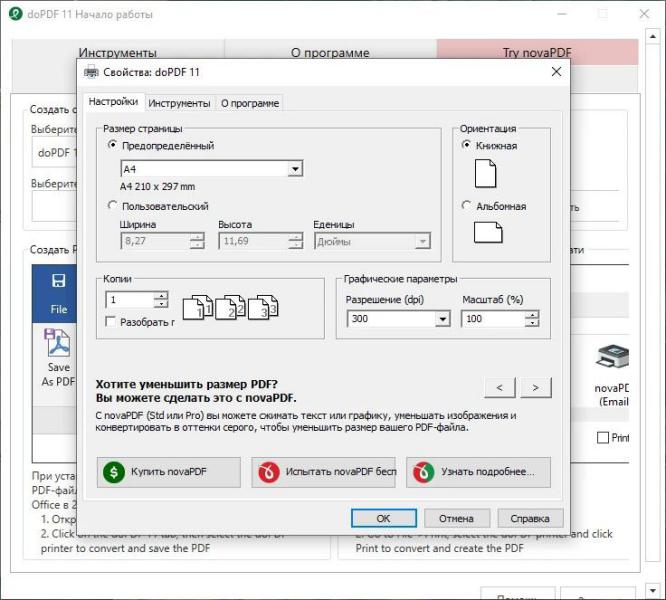
Task: Click the printer icon in Properties dialog title
Action: point(91,72)
